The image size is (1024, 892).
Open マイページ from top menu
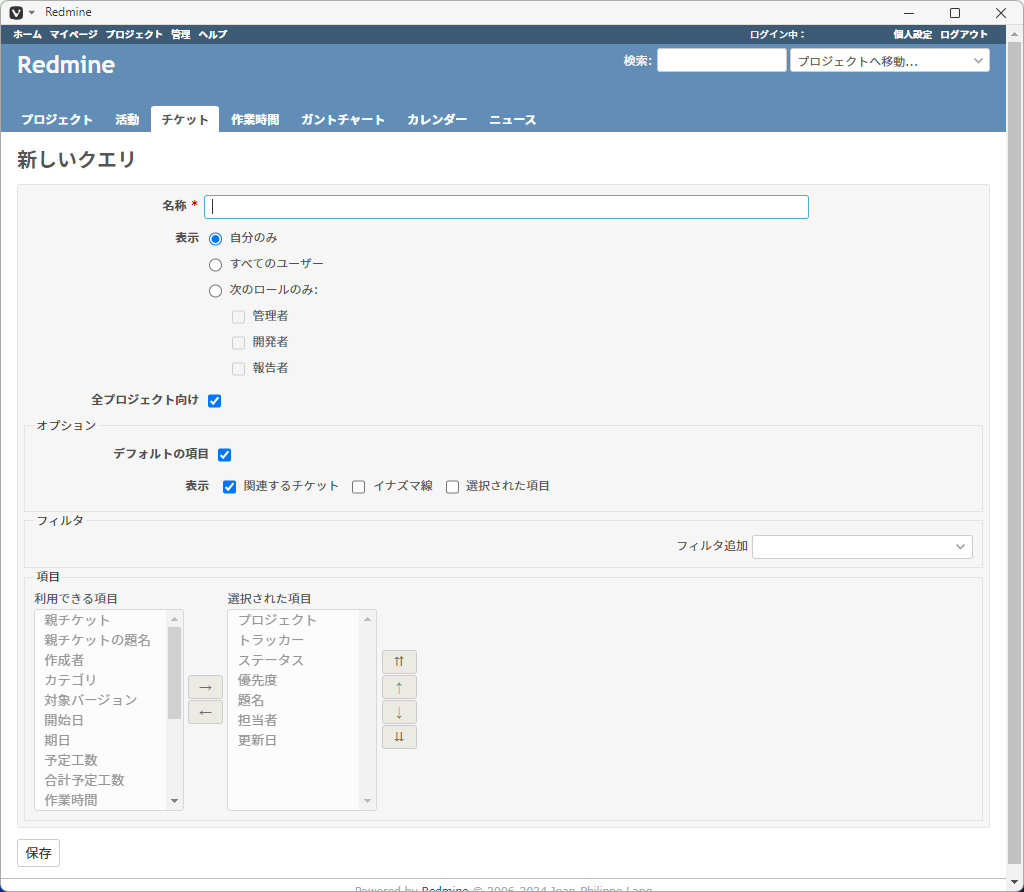tap(74, 35)
